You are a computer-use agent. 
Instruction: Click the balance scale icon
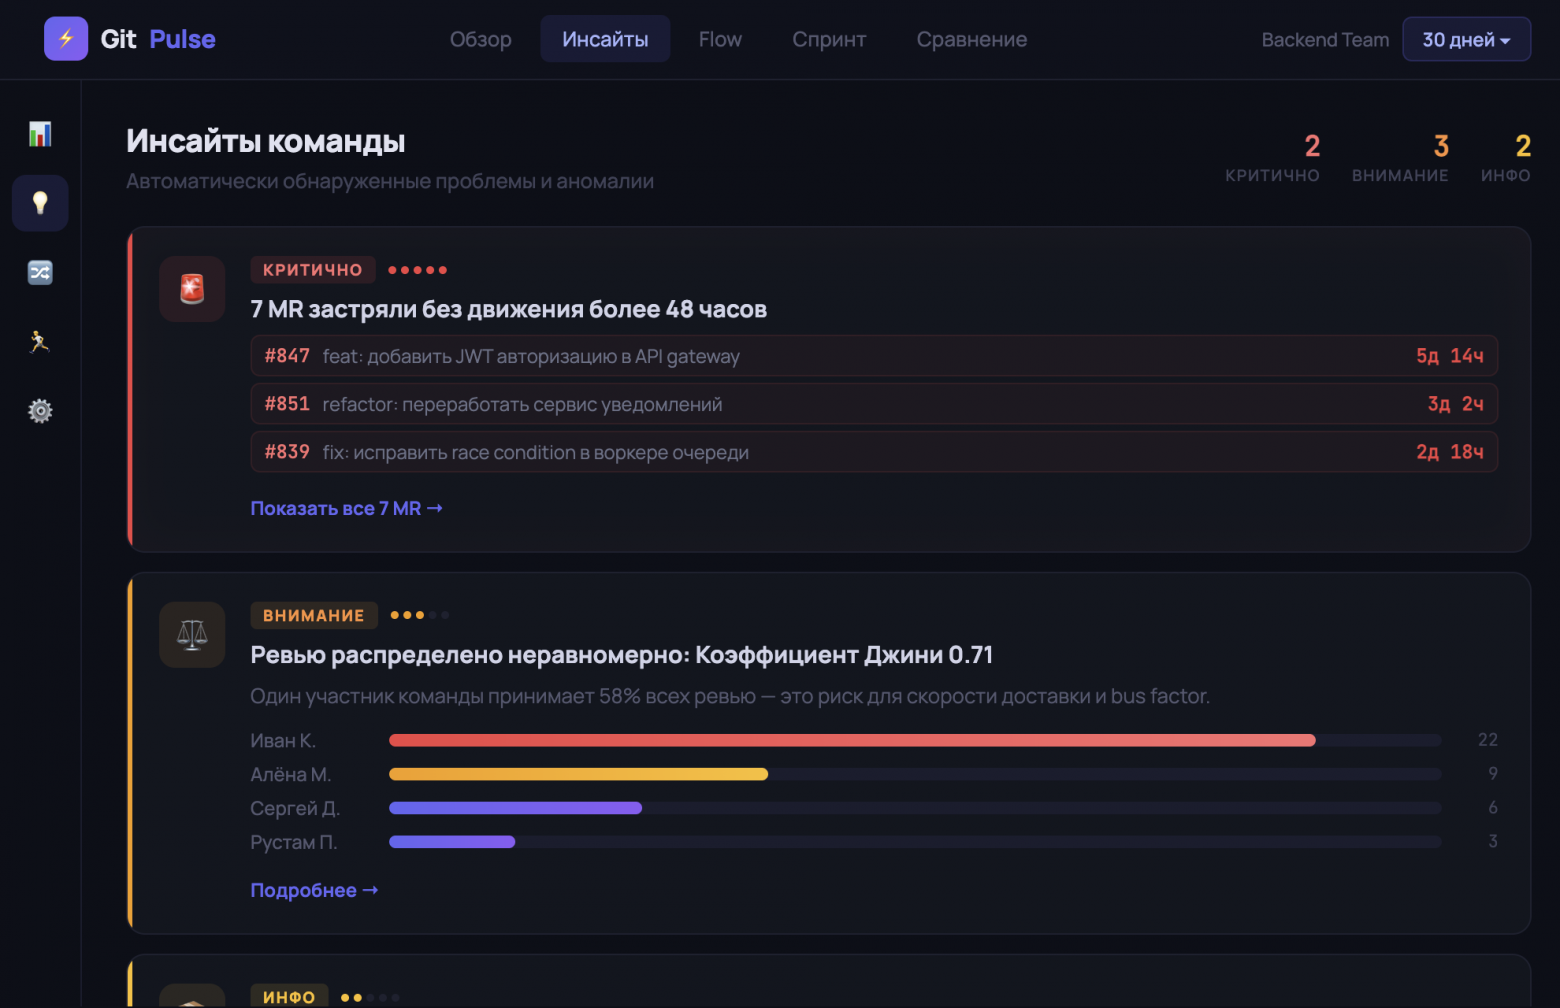pyautogui.click(x=192, y=634)
